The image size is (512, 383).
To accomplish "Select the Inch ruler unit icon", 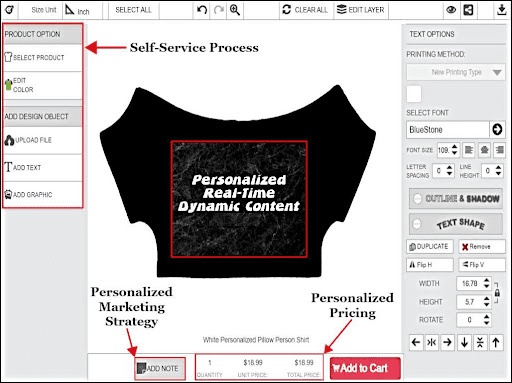I will pyautogui.click(x=70, y=10).
